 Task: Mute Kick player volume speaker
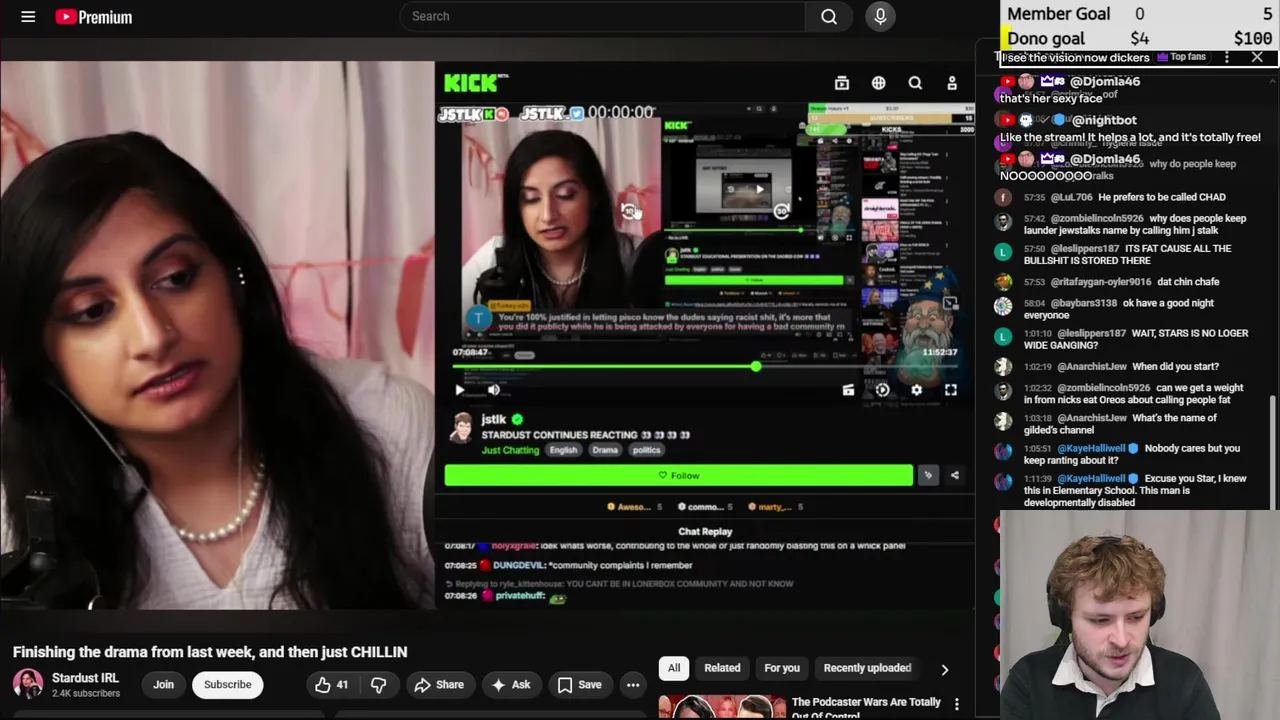(x=493, y=390)
